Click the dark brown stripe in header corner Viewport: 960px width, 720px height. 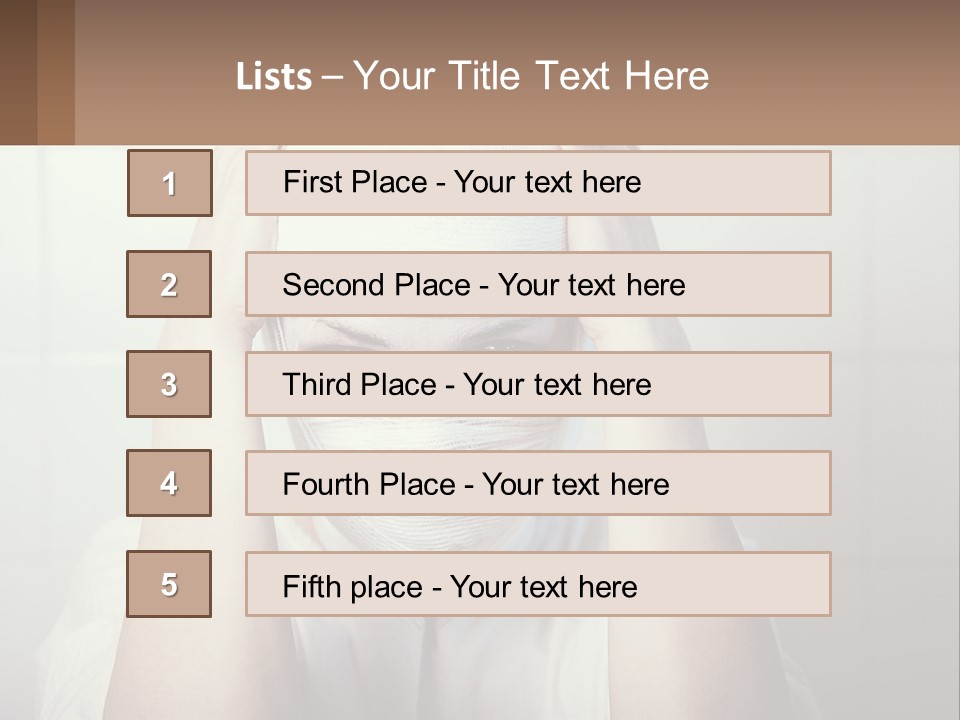(x=18, y=72)
